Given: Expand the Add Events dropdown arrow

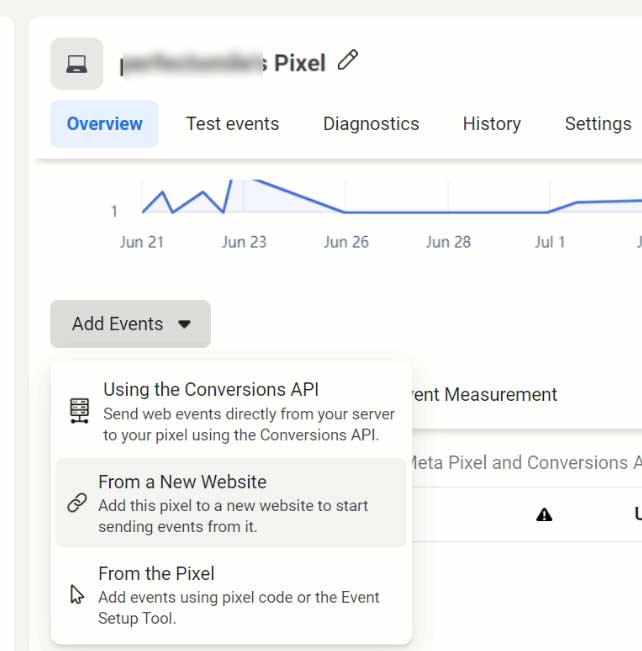Looking at the screenshot, I should (x=184, y=324).
